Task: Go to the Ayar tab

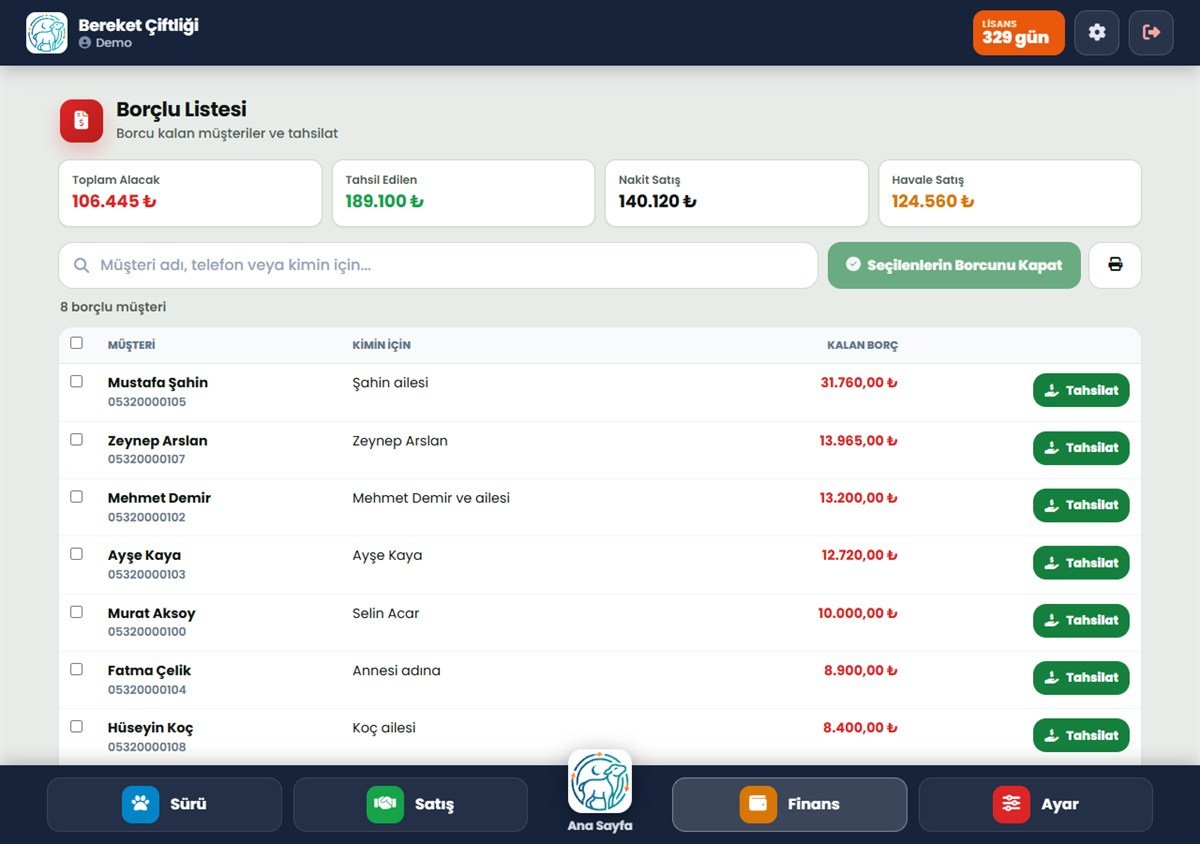Action: 1035,804
